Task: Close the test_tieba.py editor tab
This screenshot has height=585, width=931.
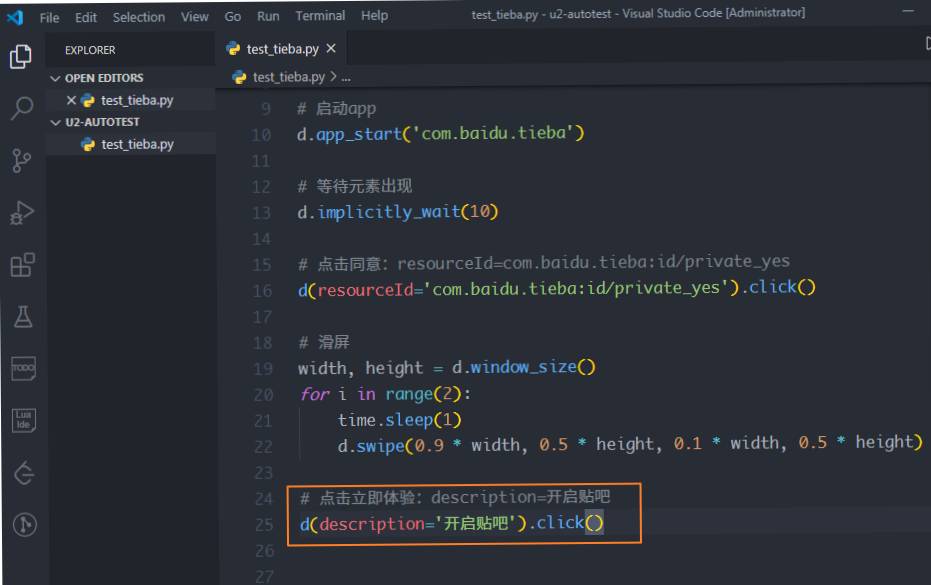Action: (331, 48)
